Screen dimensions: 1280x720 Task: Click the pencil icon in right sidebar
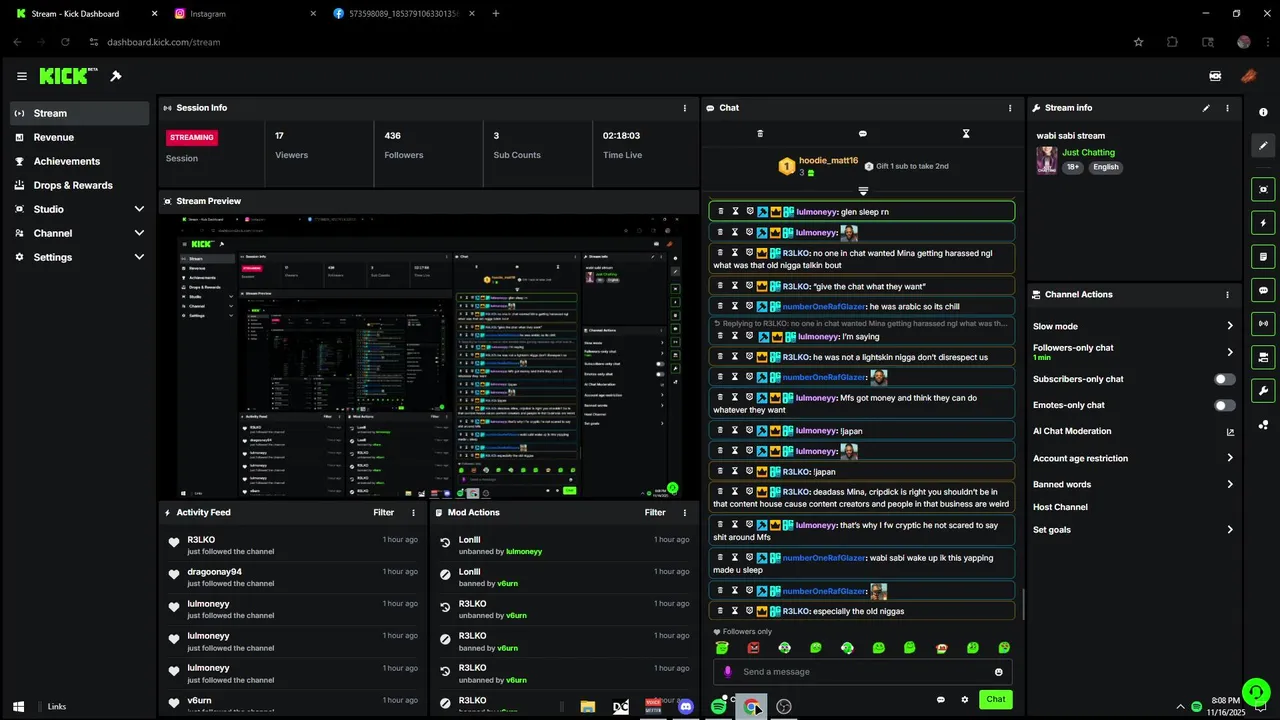1264,146
